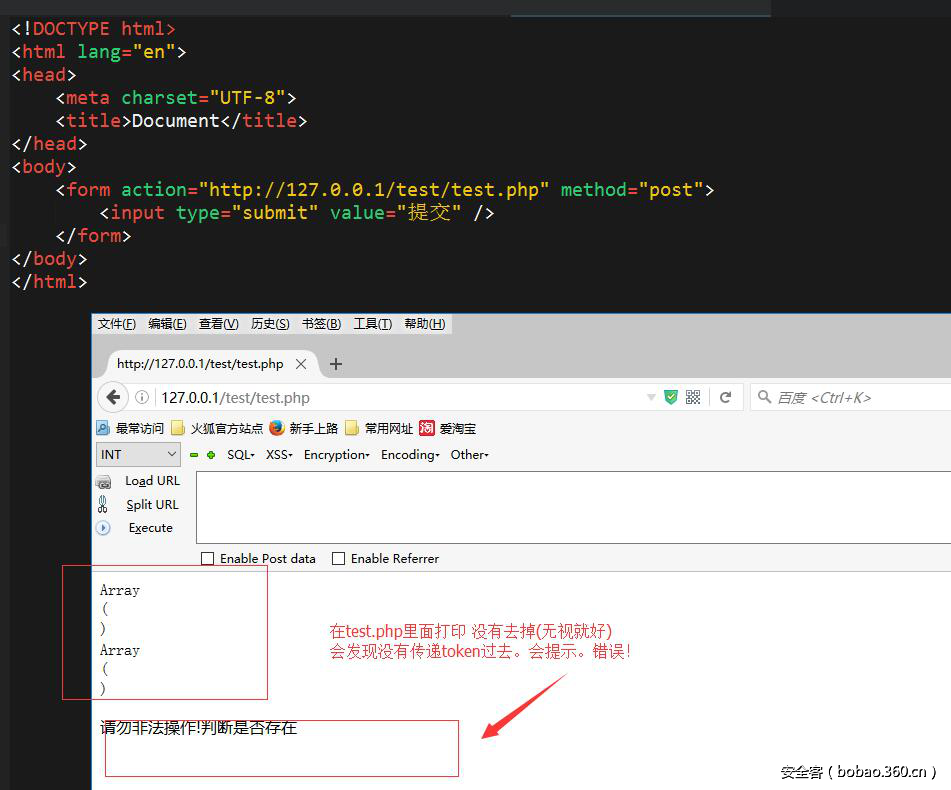Viewport: 951px width, 790px height.
Task: Click the 百度 search input field
Action: point(855,397)
